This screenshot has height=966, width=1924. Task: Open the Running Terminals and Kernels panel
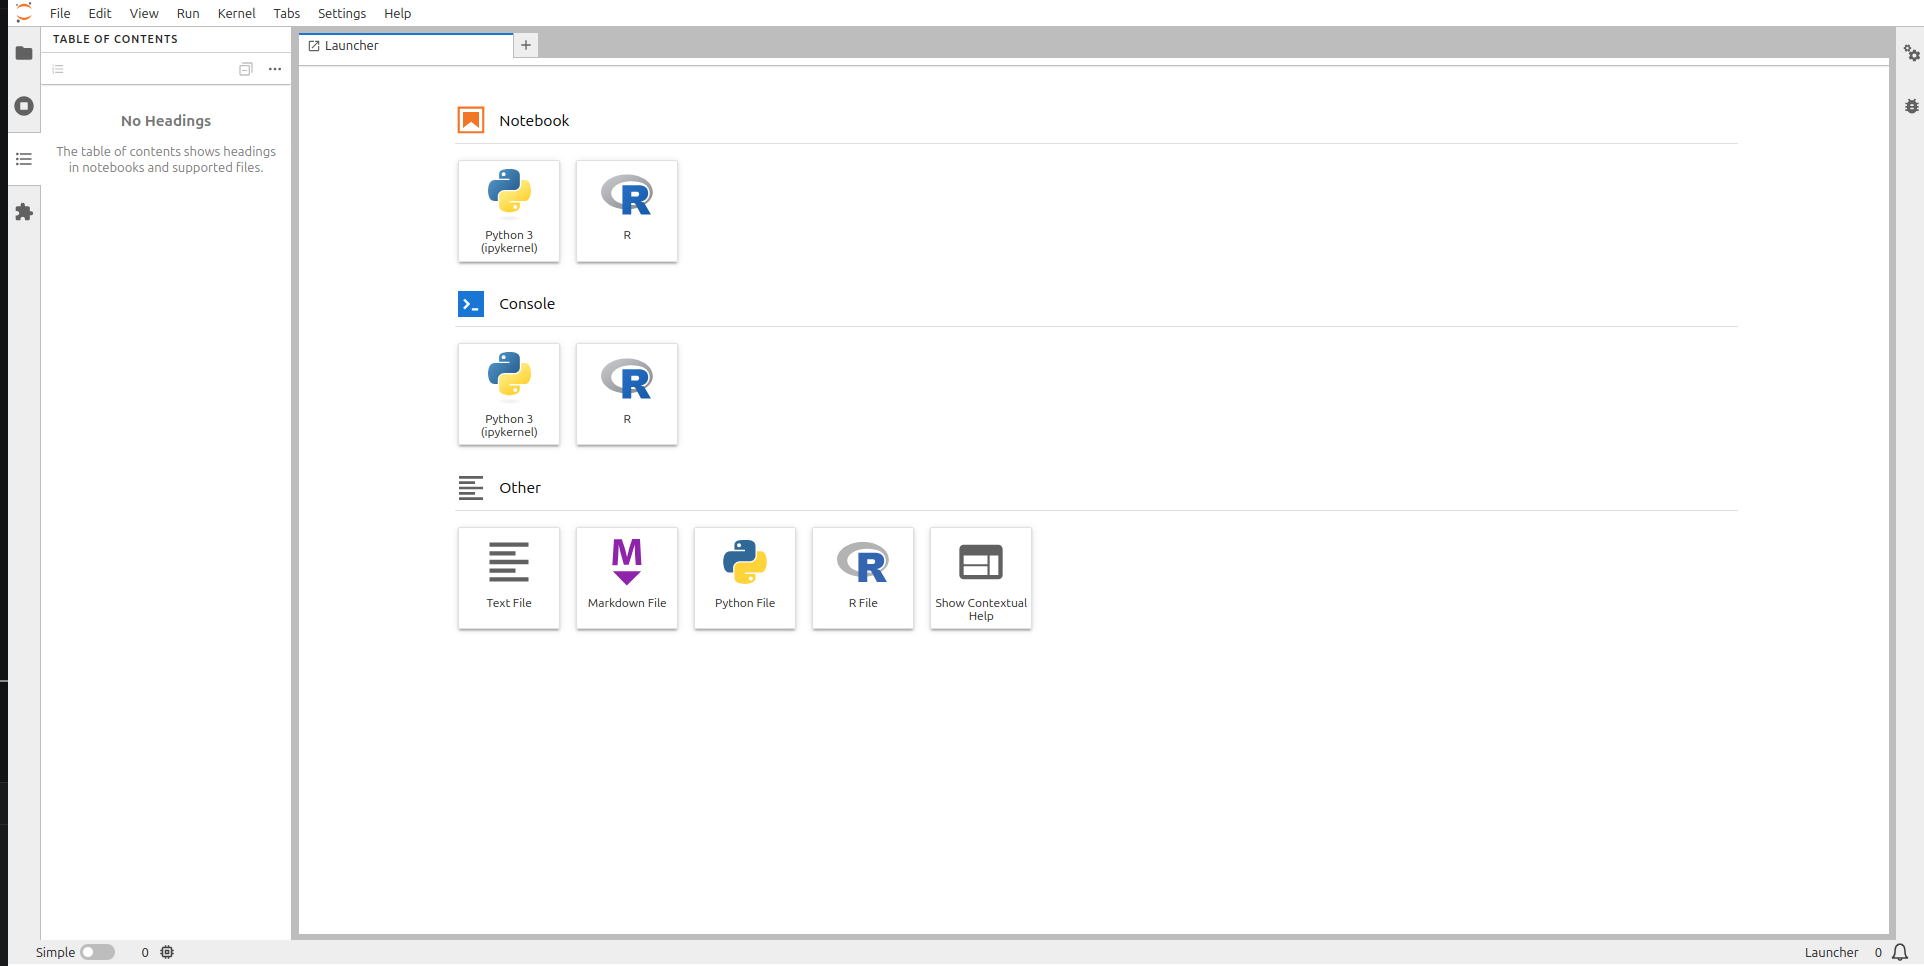click(24, 106)
